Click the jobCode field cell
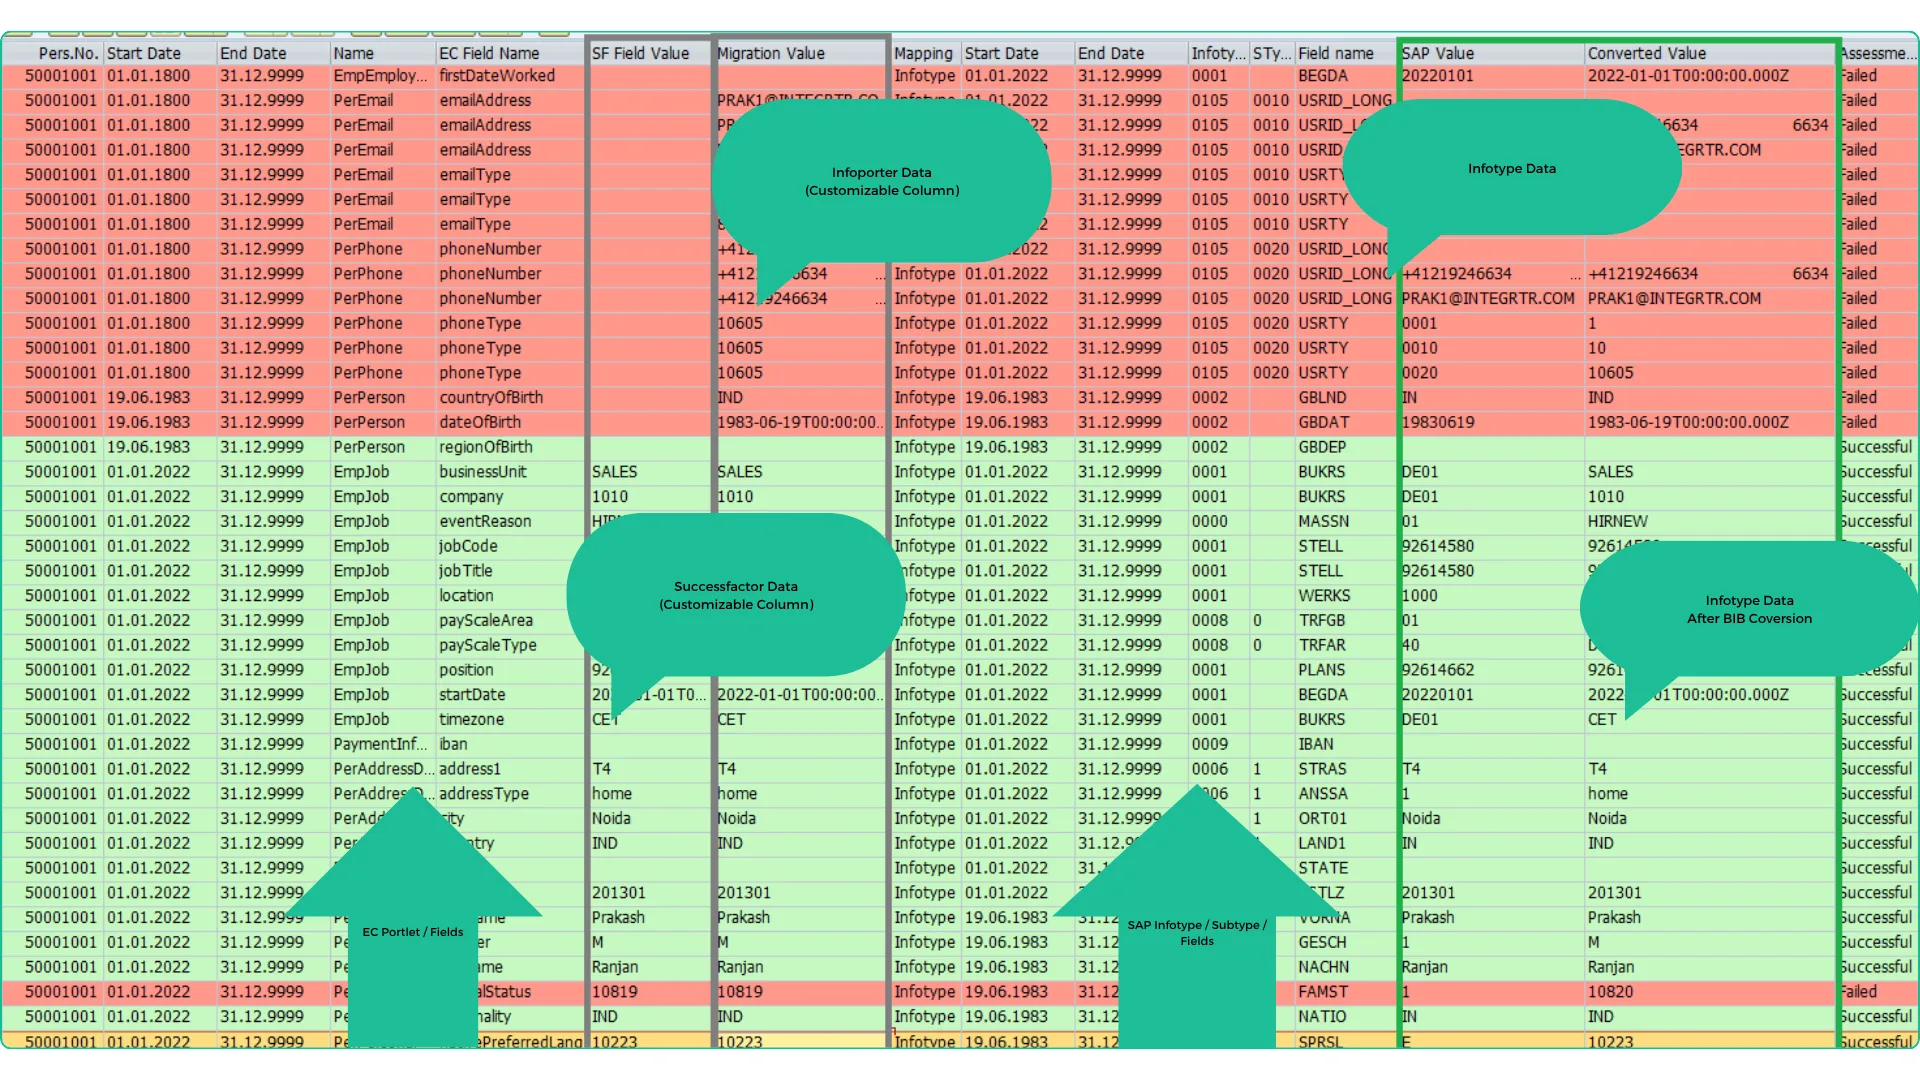 (510, 546)
